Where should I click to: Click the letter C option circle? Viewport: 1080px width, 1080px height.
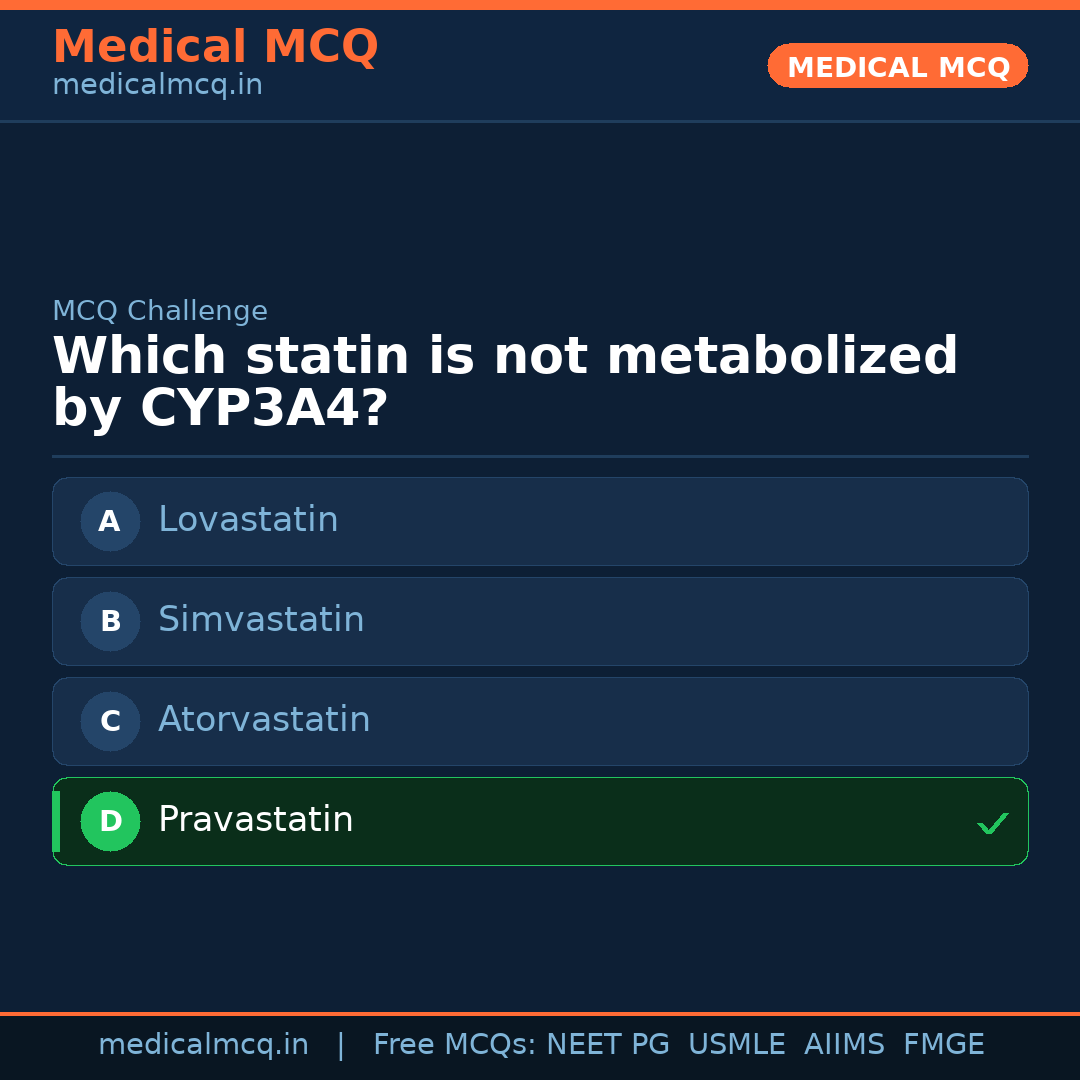tap(110, 721)
